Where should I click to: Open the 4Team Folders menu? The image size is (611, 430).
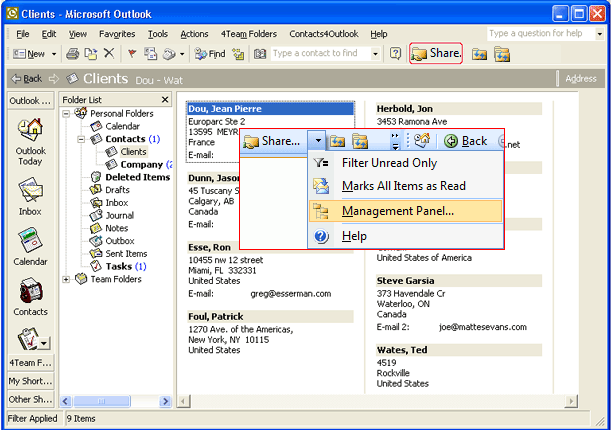[249, 34]
